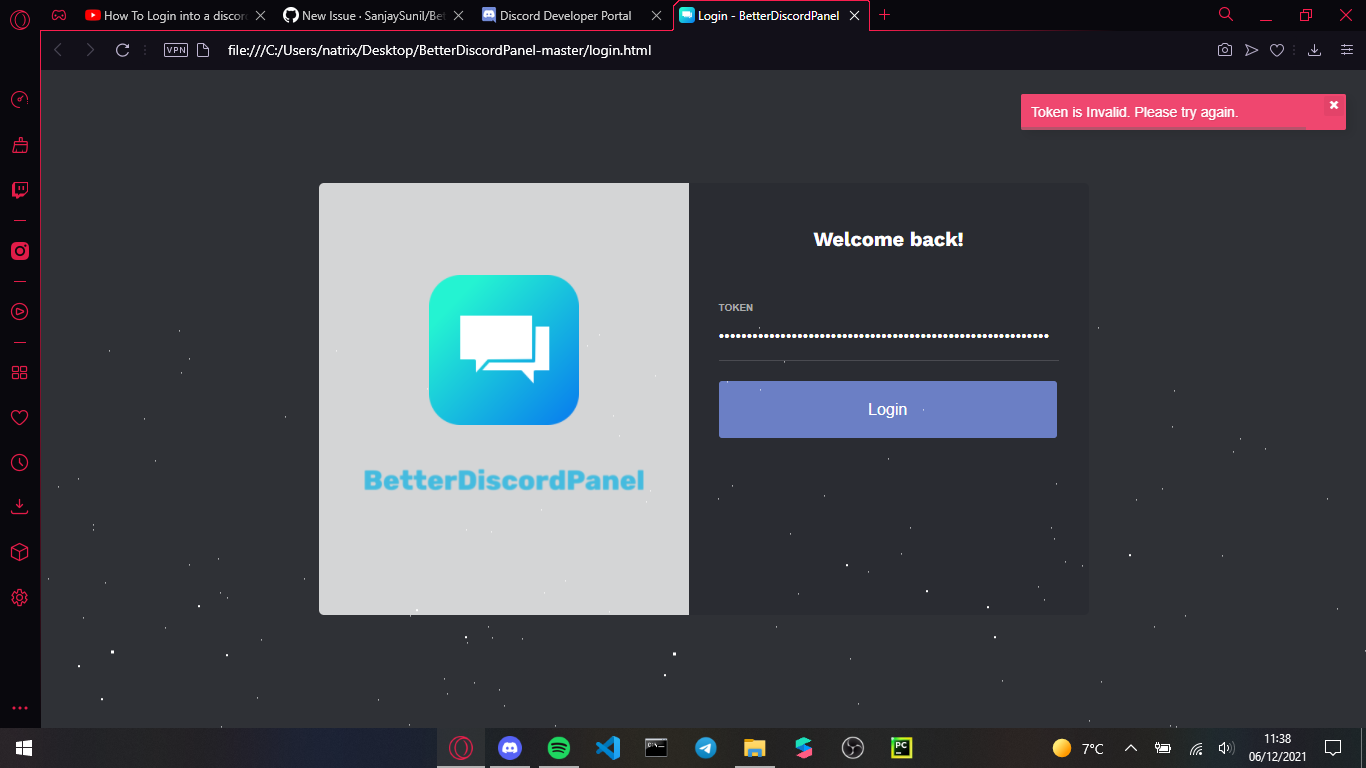The height and width of the screenshot is (768, 1366).
Task: Click the Login button
Action: 888,409
